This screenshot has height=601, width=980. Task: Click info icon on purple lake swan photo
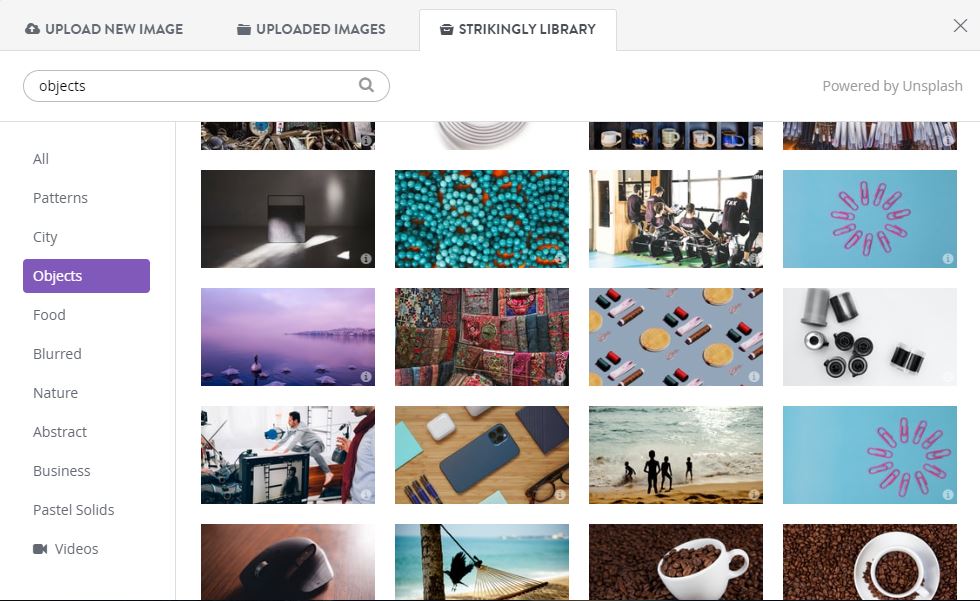366,377
